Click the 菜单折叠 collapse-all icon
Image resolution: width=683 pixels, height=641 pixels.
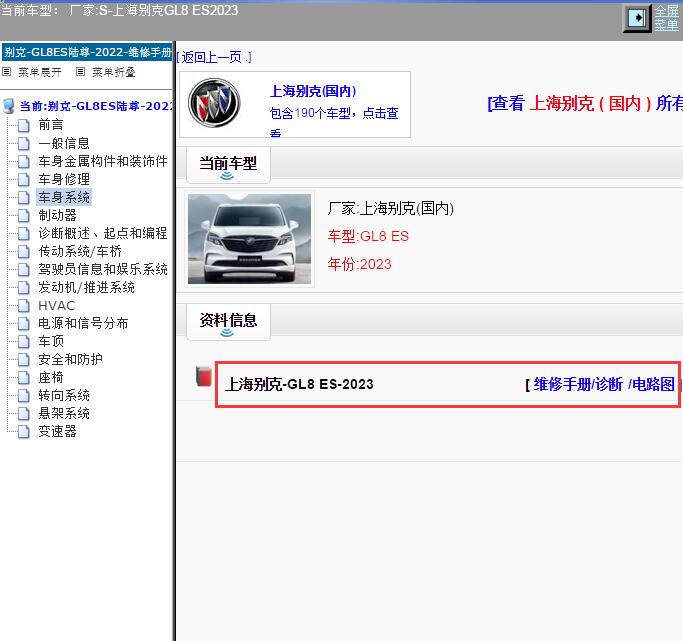pos(80,71)
